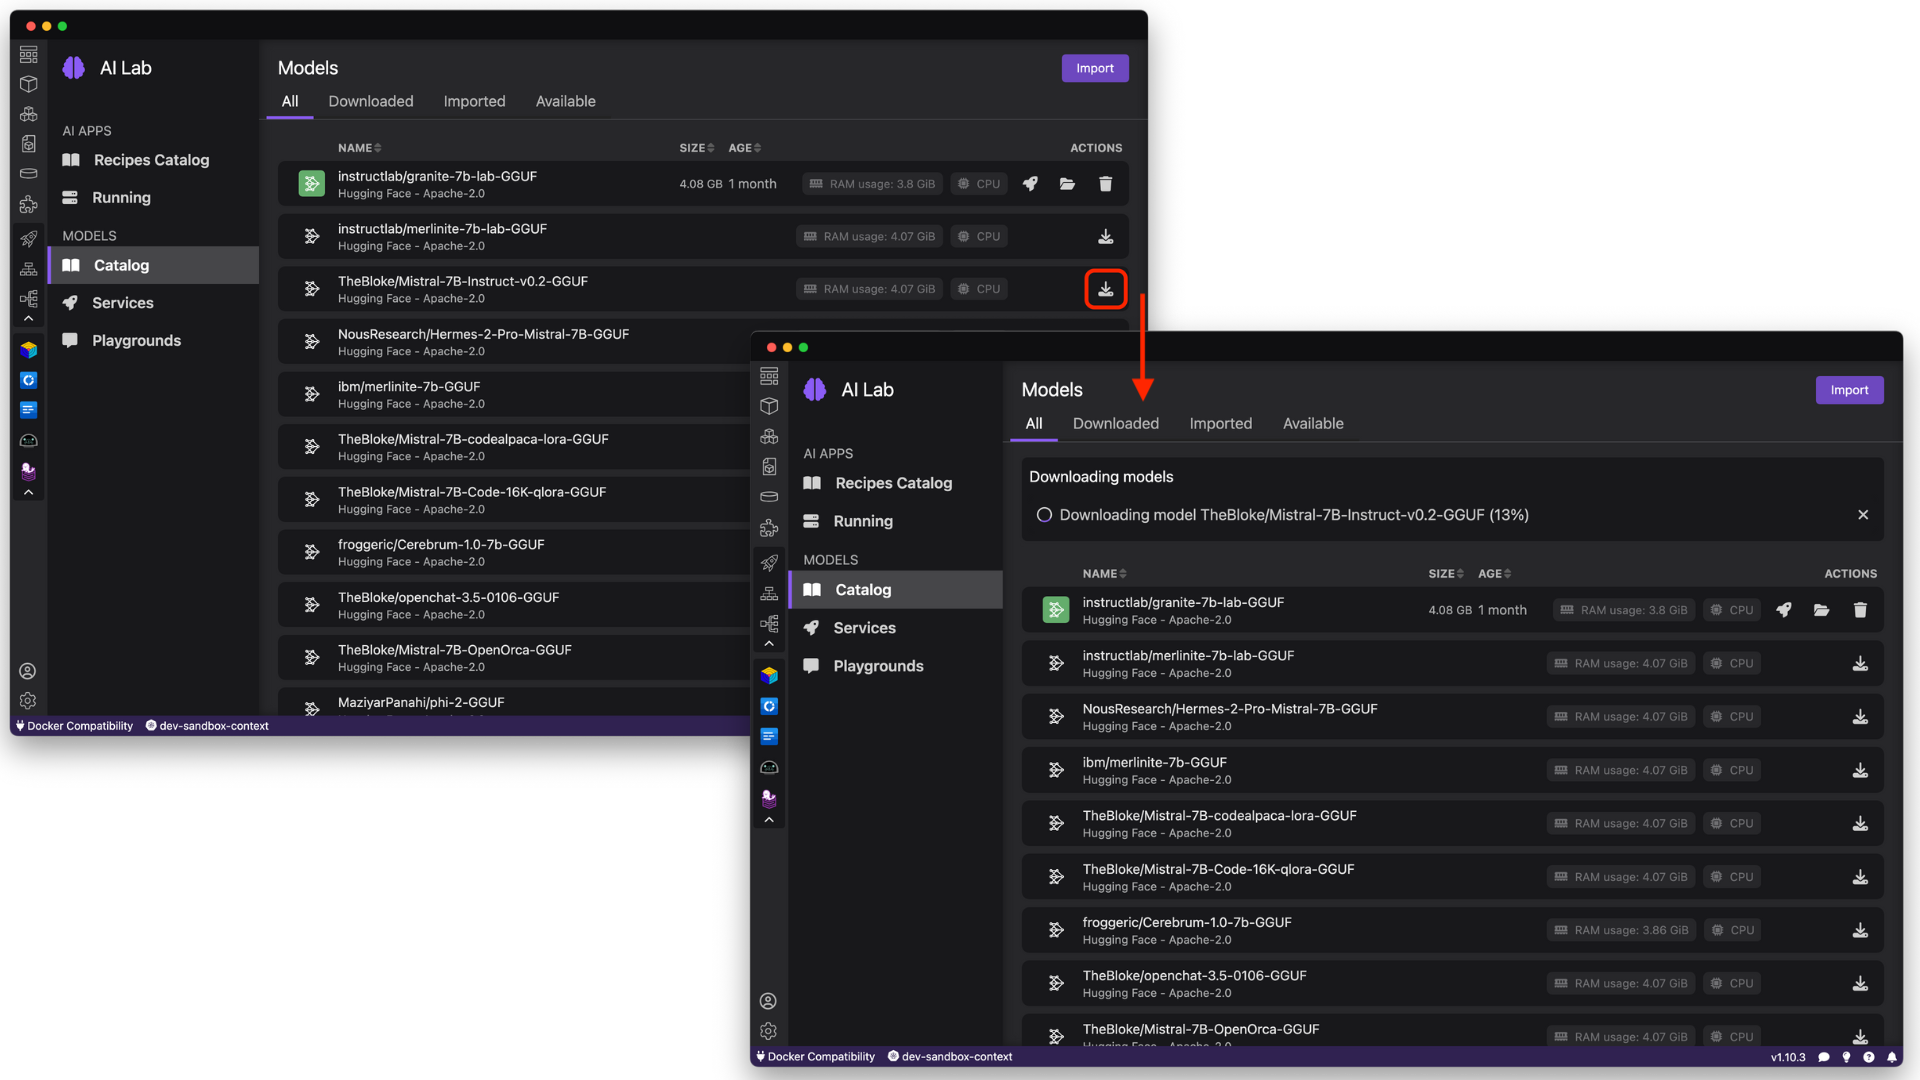Screen dimensions: 1920x1080
Task: Click version v1.10.3 in status bar
Action: click(1788, 1057)
